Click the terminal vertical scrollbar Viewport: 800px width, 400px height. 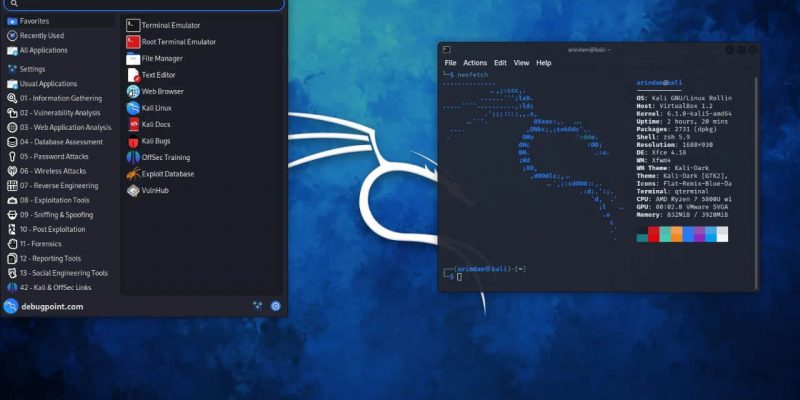point(756,182)
